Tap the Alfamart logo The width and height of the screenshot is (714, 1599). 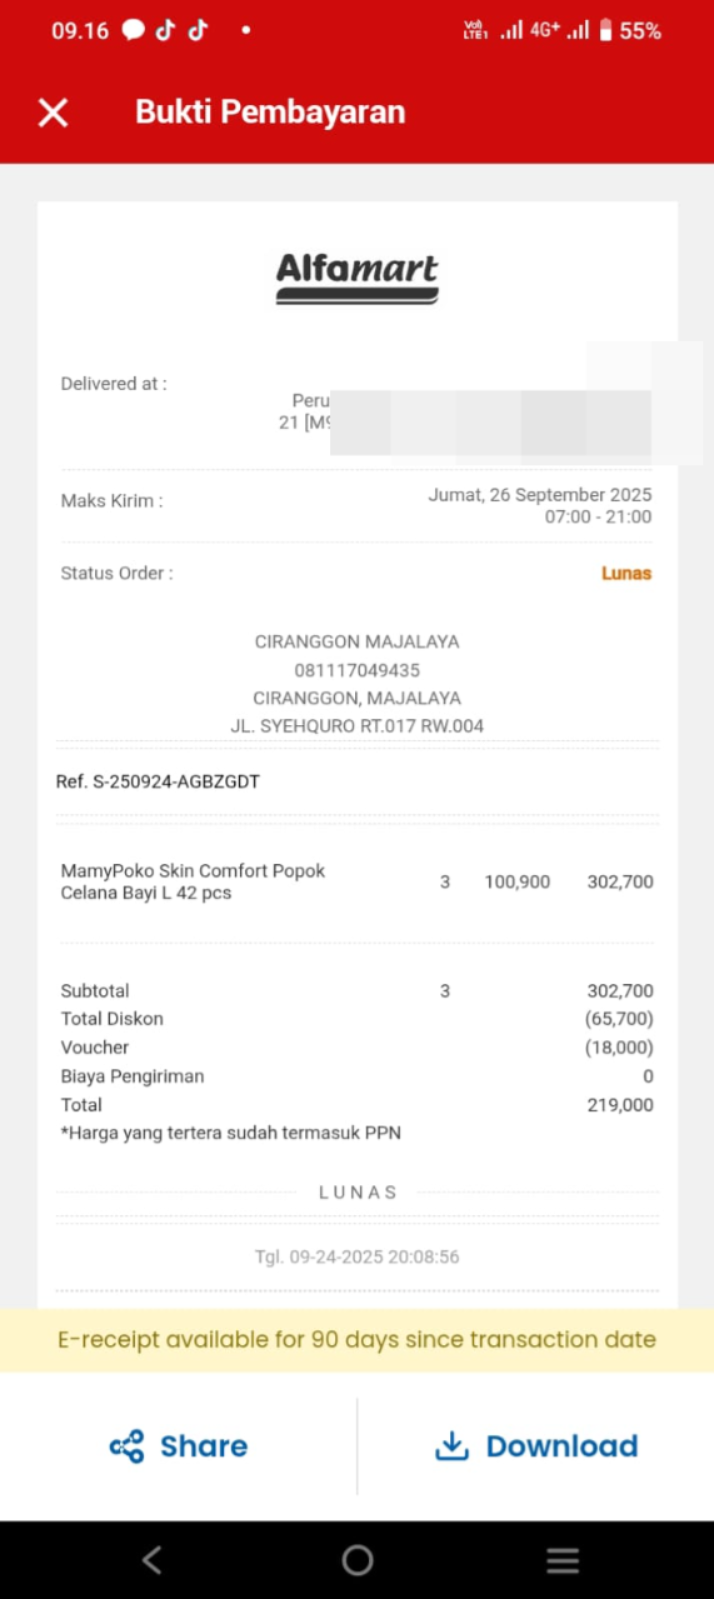(x=357, y=277)
